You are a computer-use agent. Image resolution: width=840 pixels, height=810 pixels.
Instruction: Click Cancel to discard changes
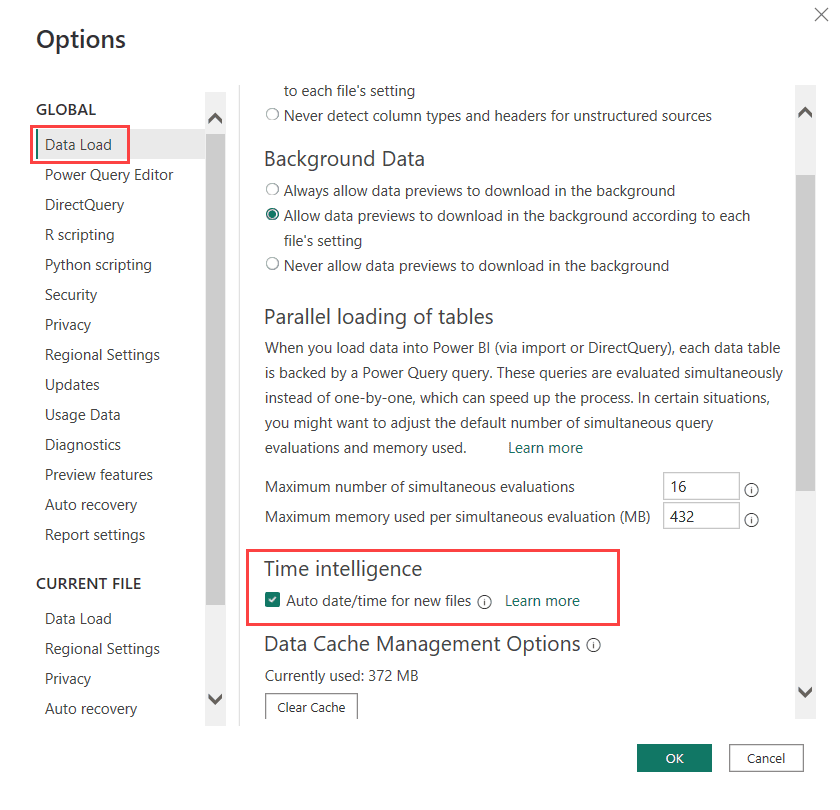[766, 758]
